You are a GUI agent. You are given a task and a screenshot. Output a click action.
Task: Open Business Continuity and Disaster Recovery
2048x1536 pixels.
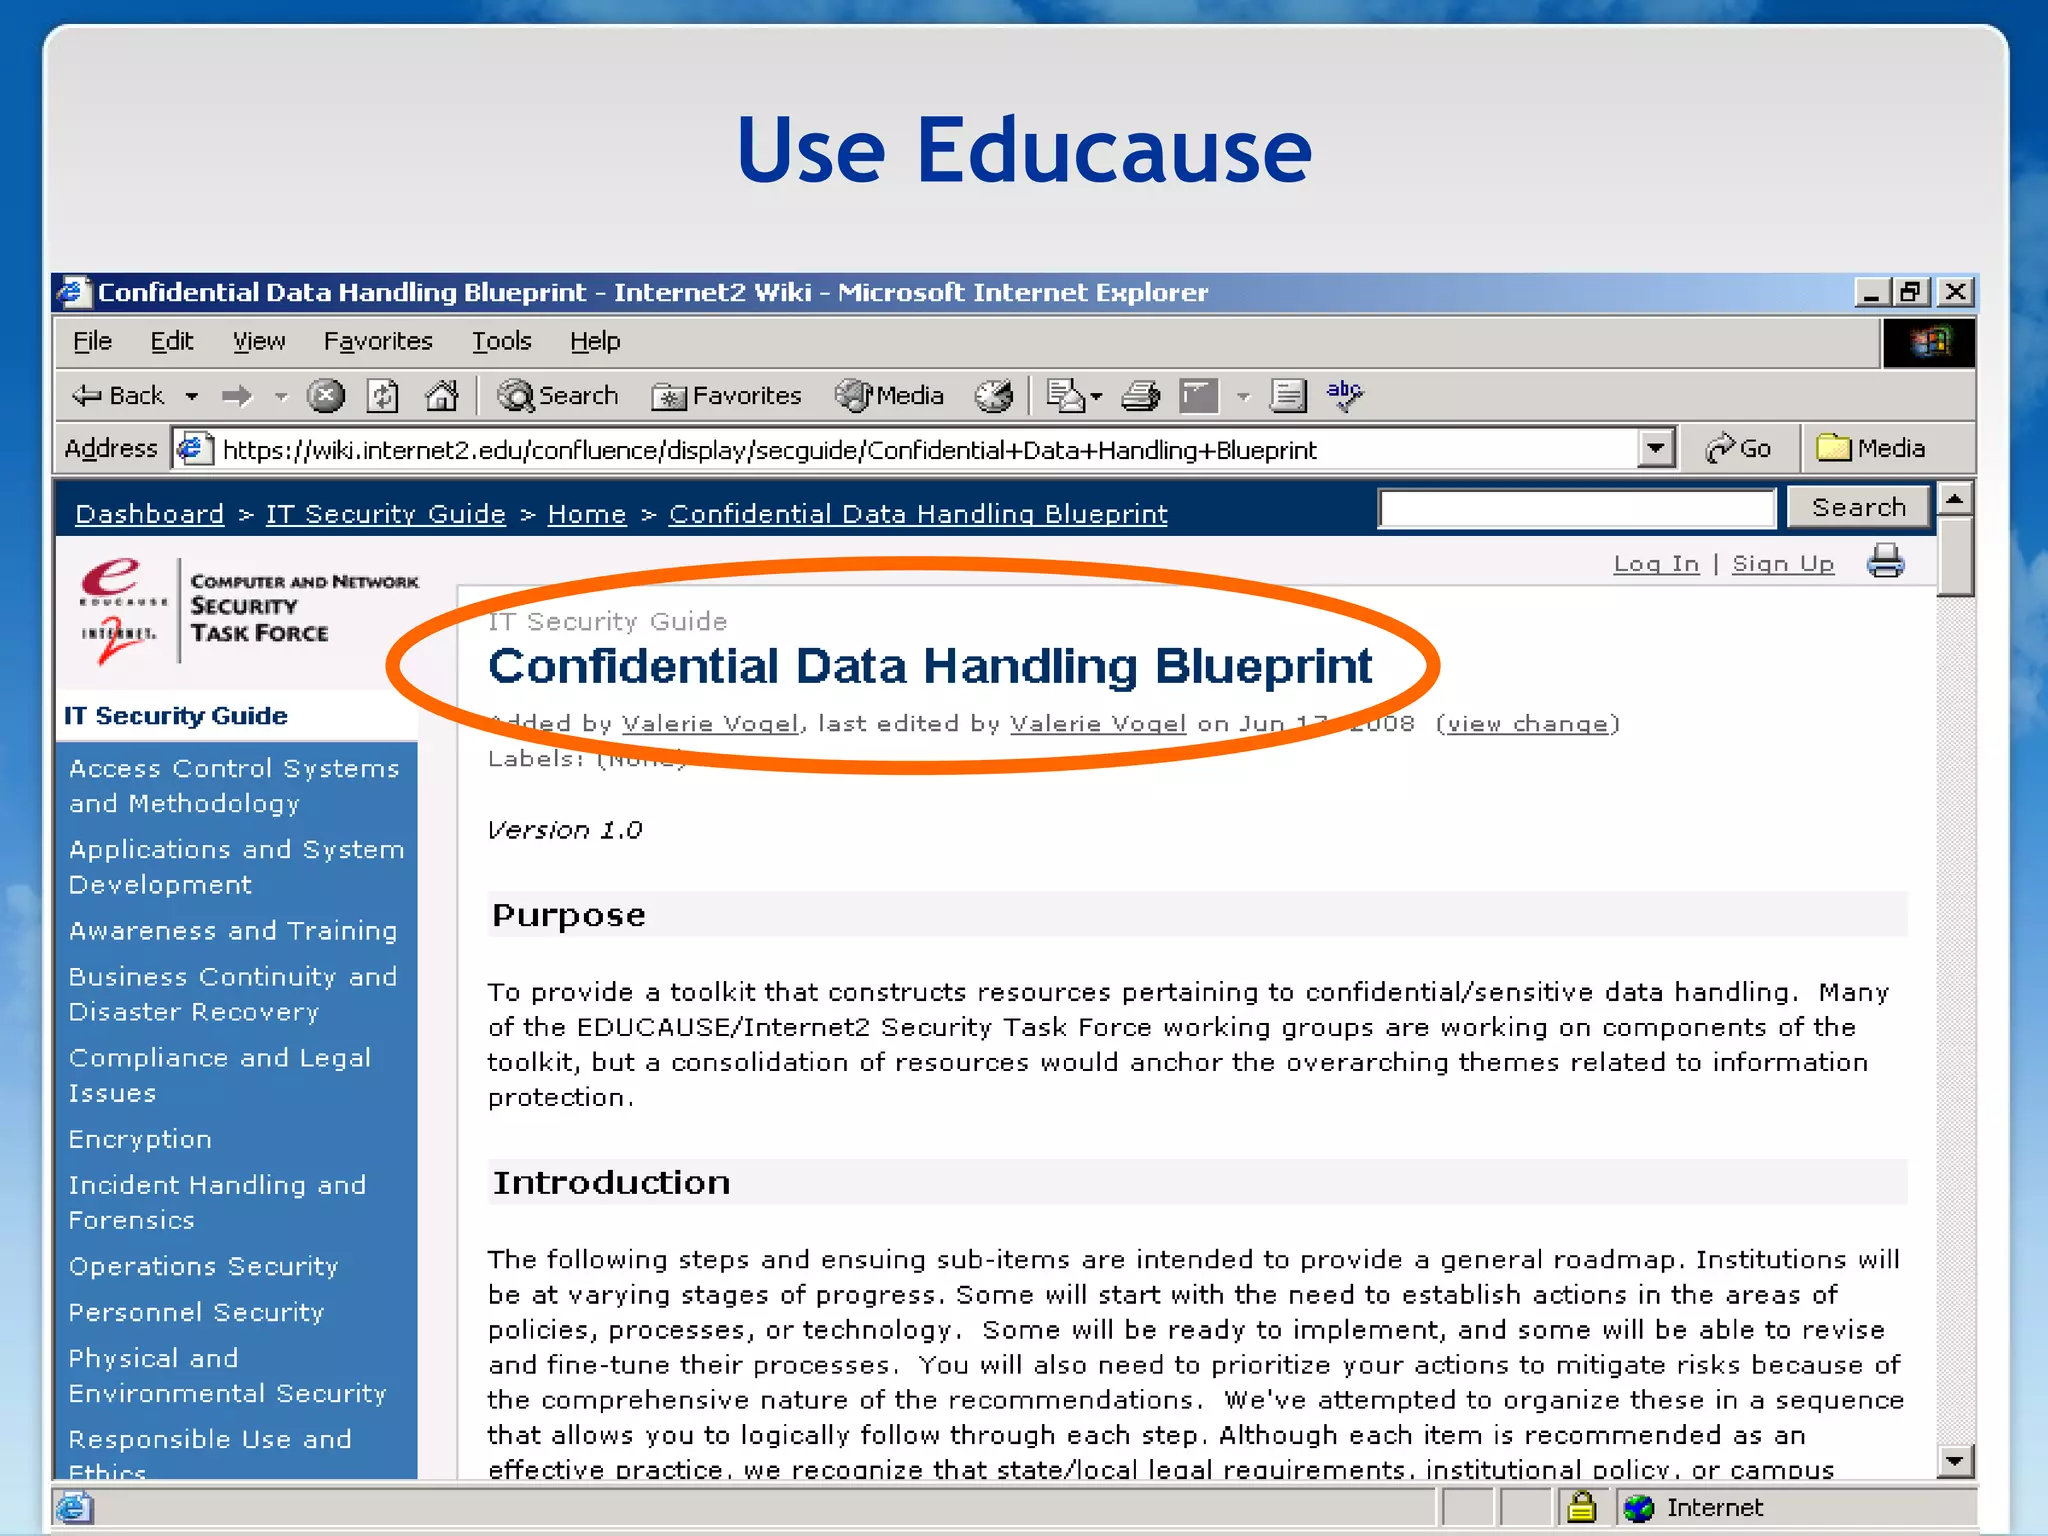(x=233, y=994)
